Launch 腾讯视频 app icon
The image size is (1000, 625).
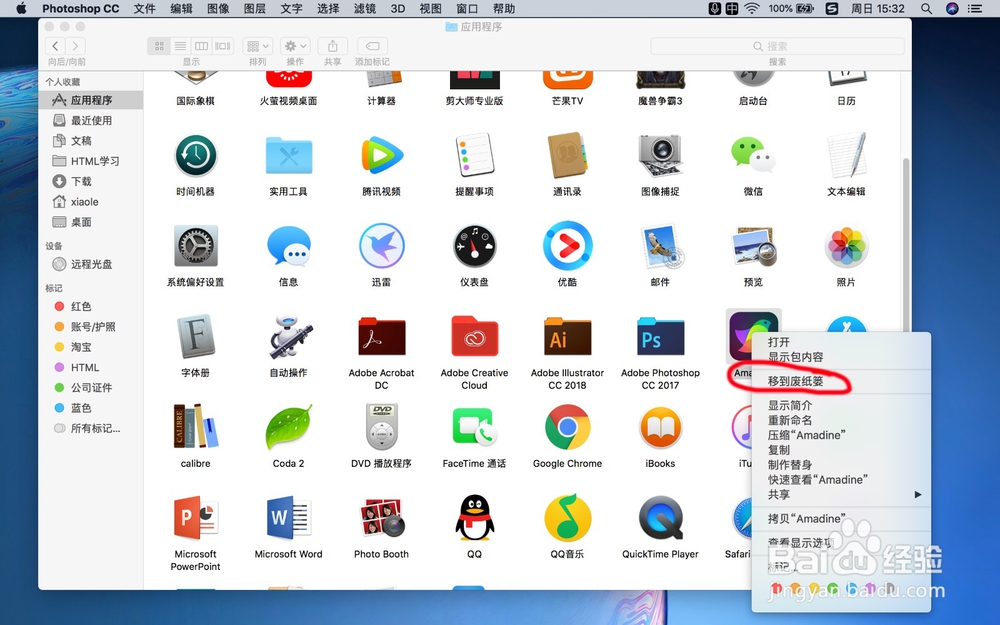pos(381,155)
